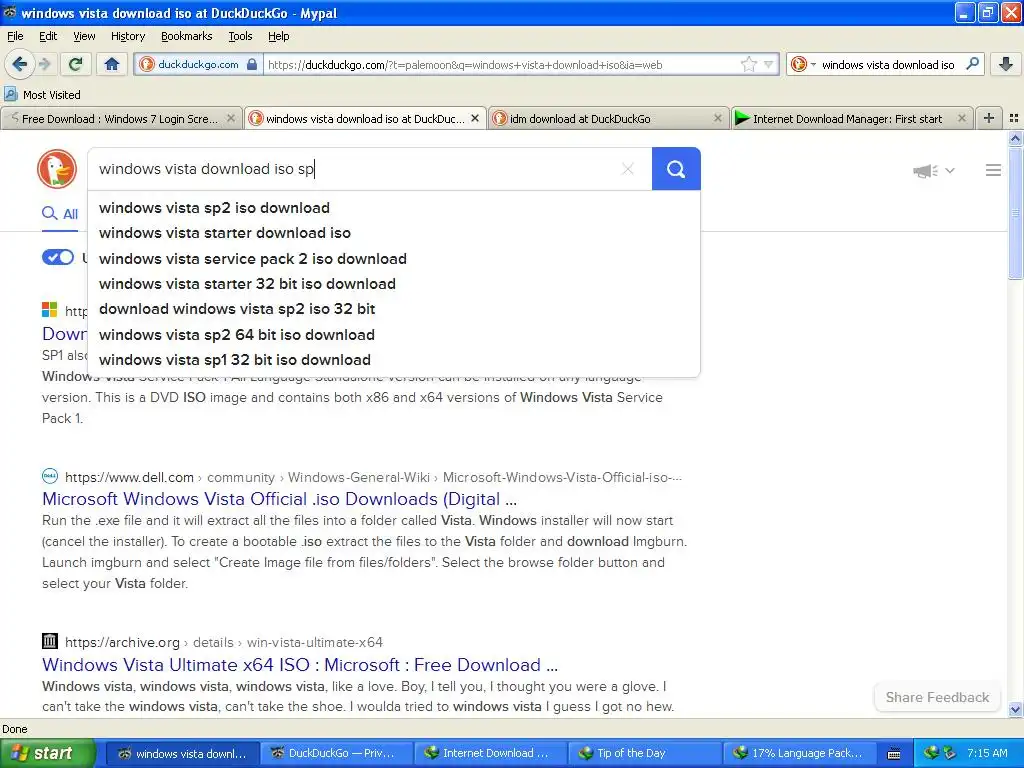
Task: Close the windows vista download iso tab
Action: [x=475, y=118]
